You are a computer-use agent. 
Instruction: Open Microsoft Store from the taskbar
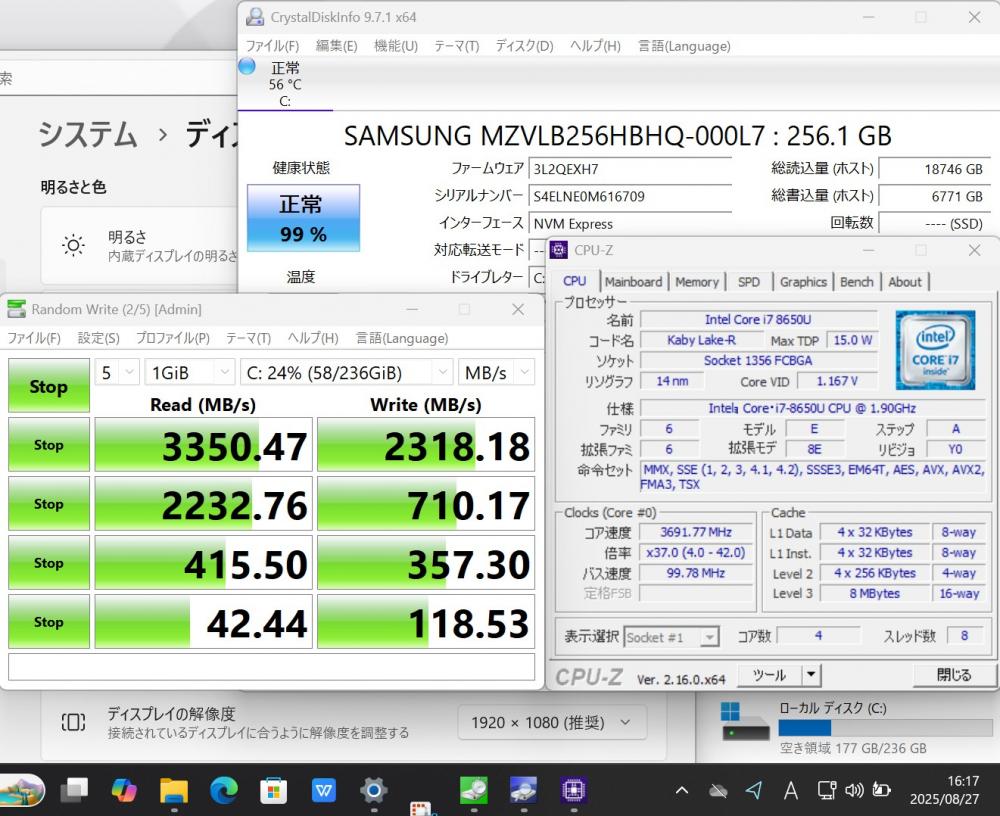pyautogui.click(x=274, y=790)
